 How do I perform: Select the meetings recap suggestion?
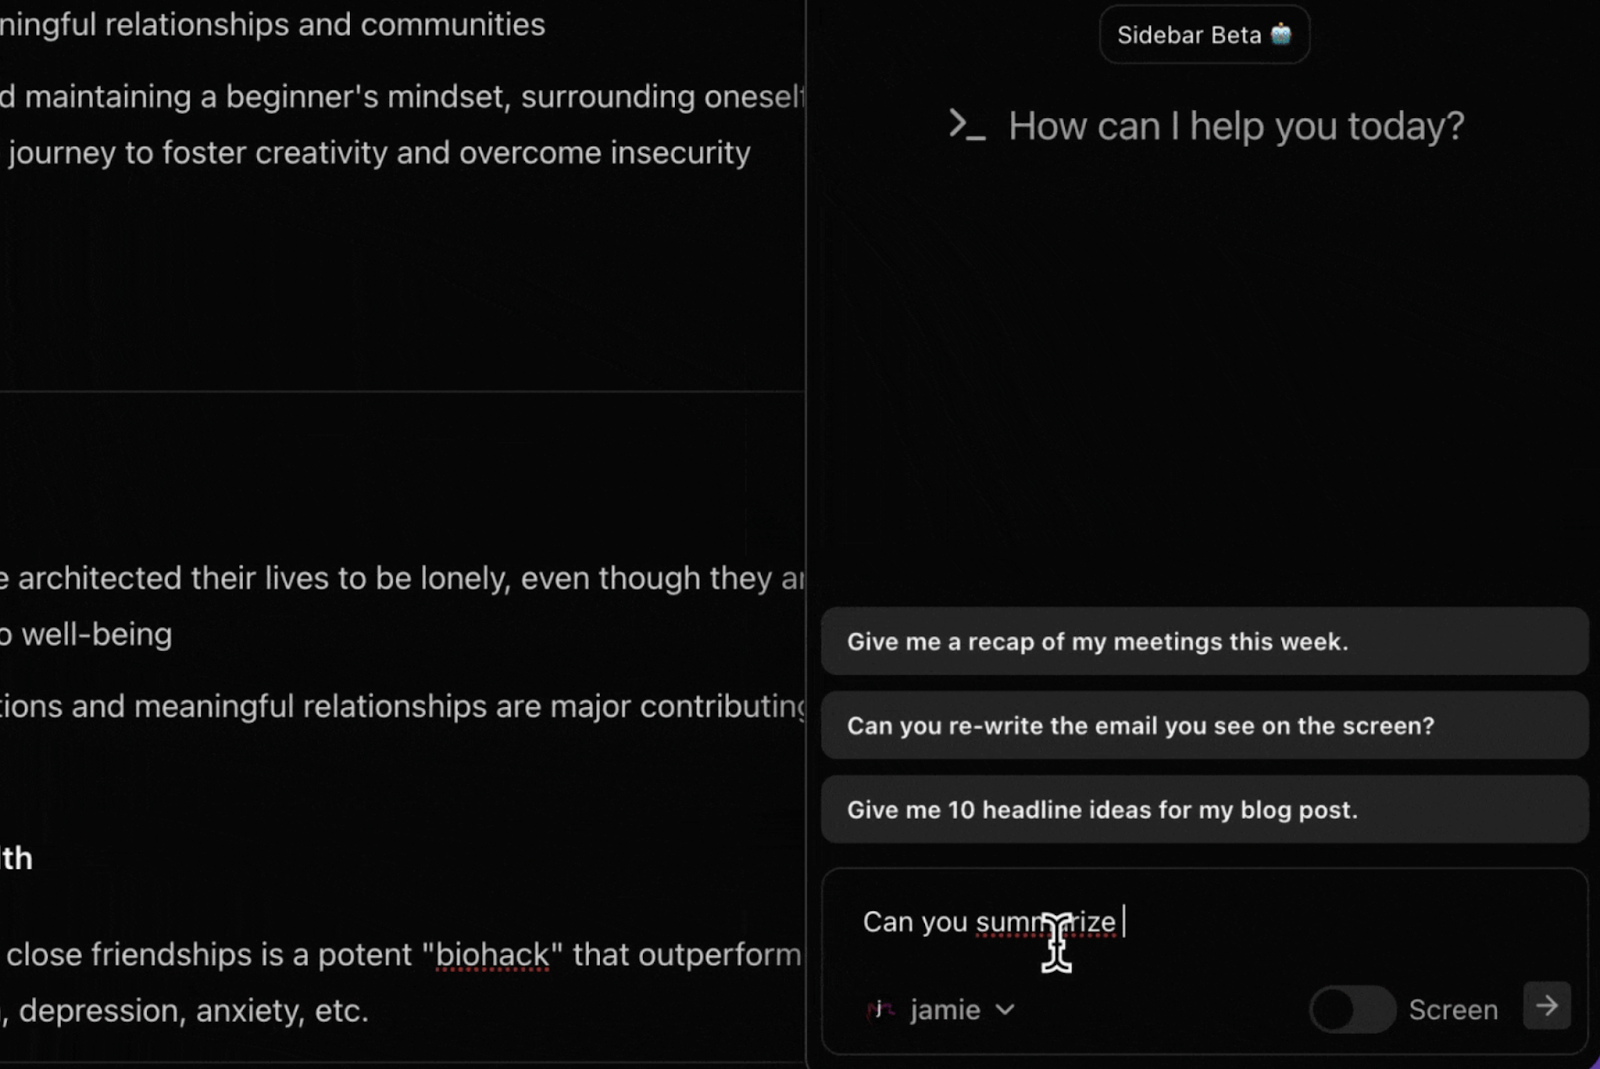(x=1204, y=641)
